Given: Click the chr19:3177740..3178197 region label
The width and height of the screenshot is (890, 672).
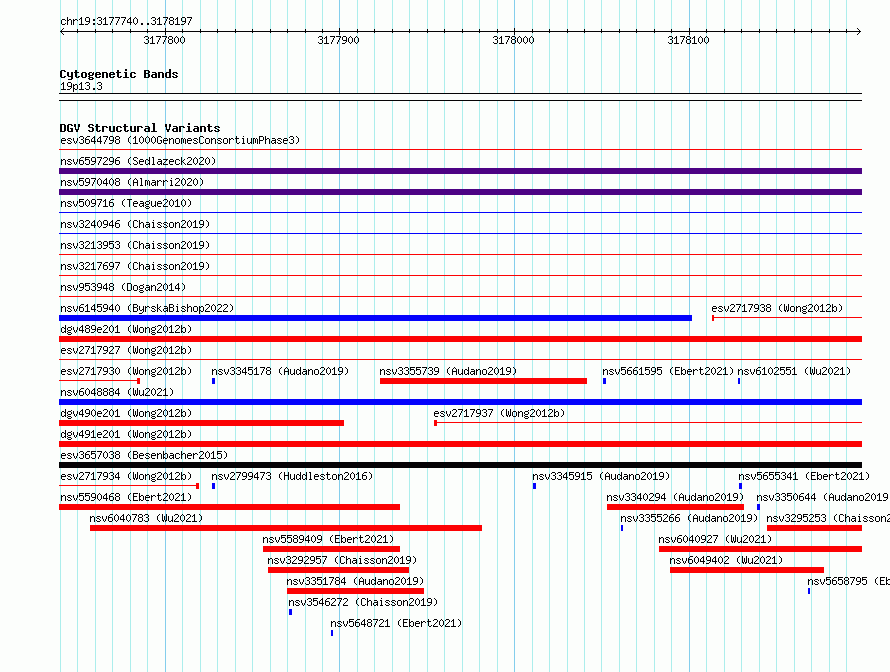Looking at the screenshot, I should coord(126,21).
